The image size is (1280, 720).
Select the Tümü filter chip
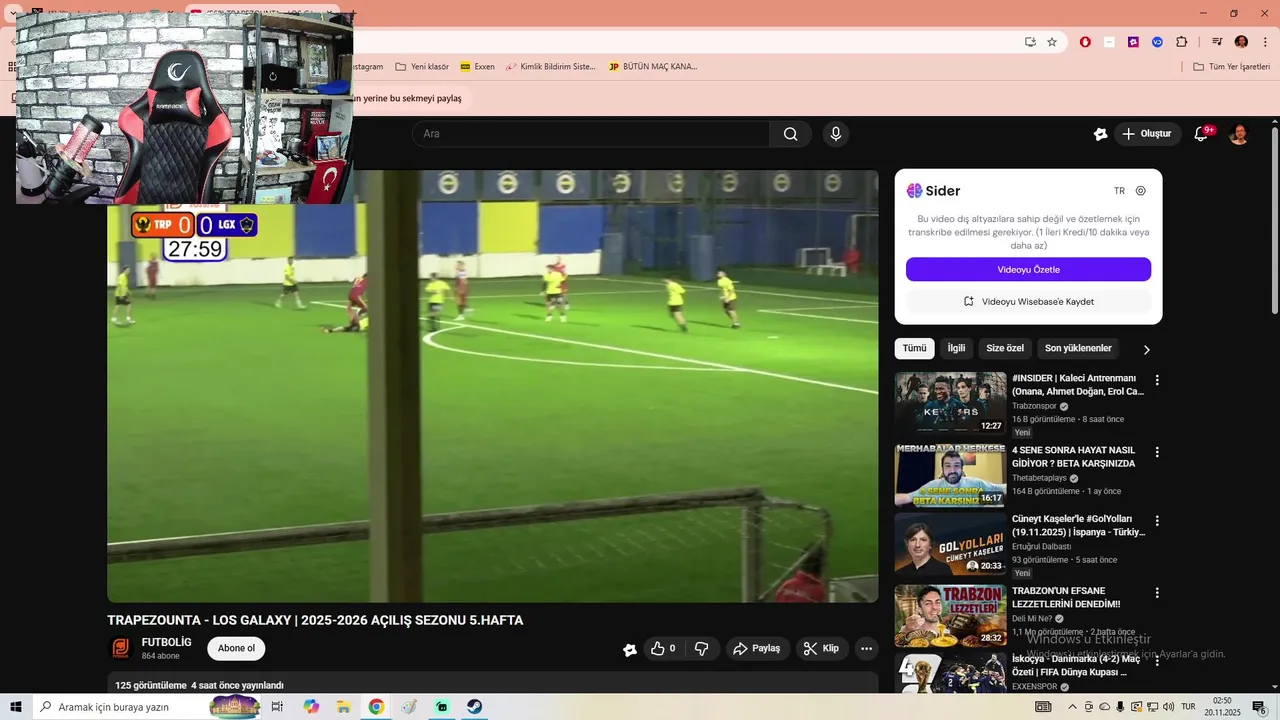[914, 349]
